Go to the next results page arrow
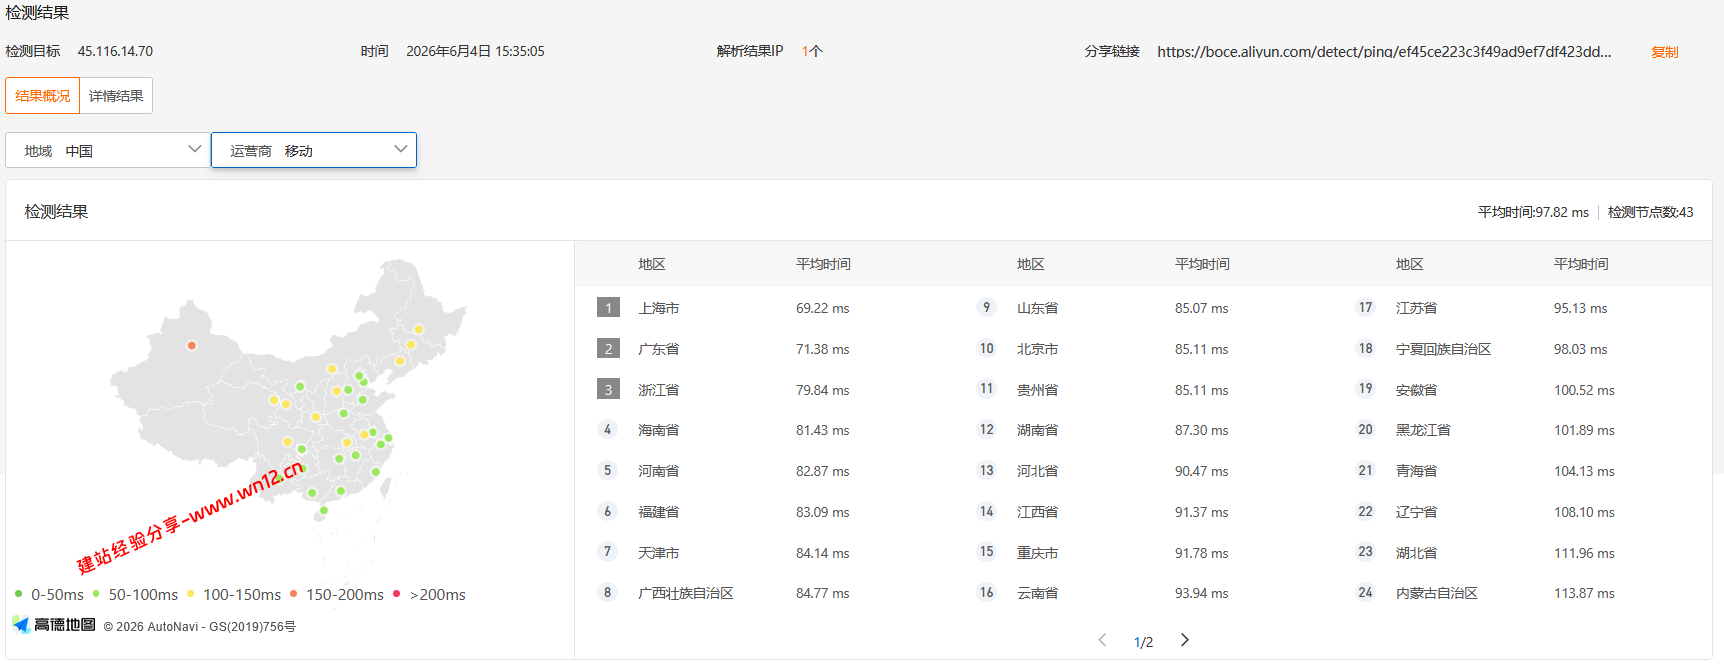This screenshot has height=671, width=1724. (1185, 640)
